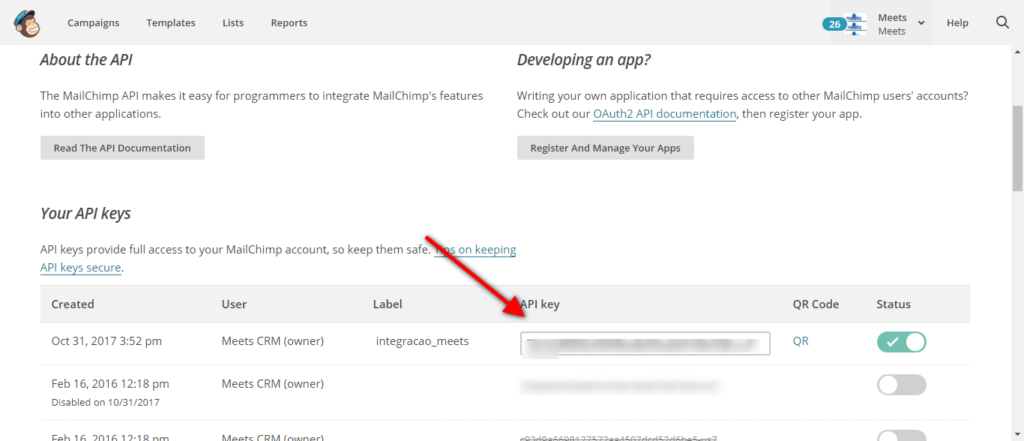Click the User column header

coord(234,304)
